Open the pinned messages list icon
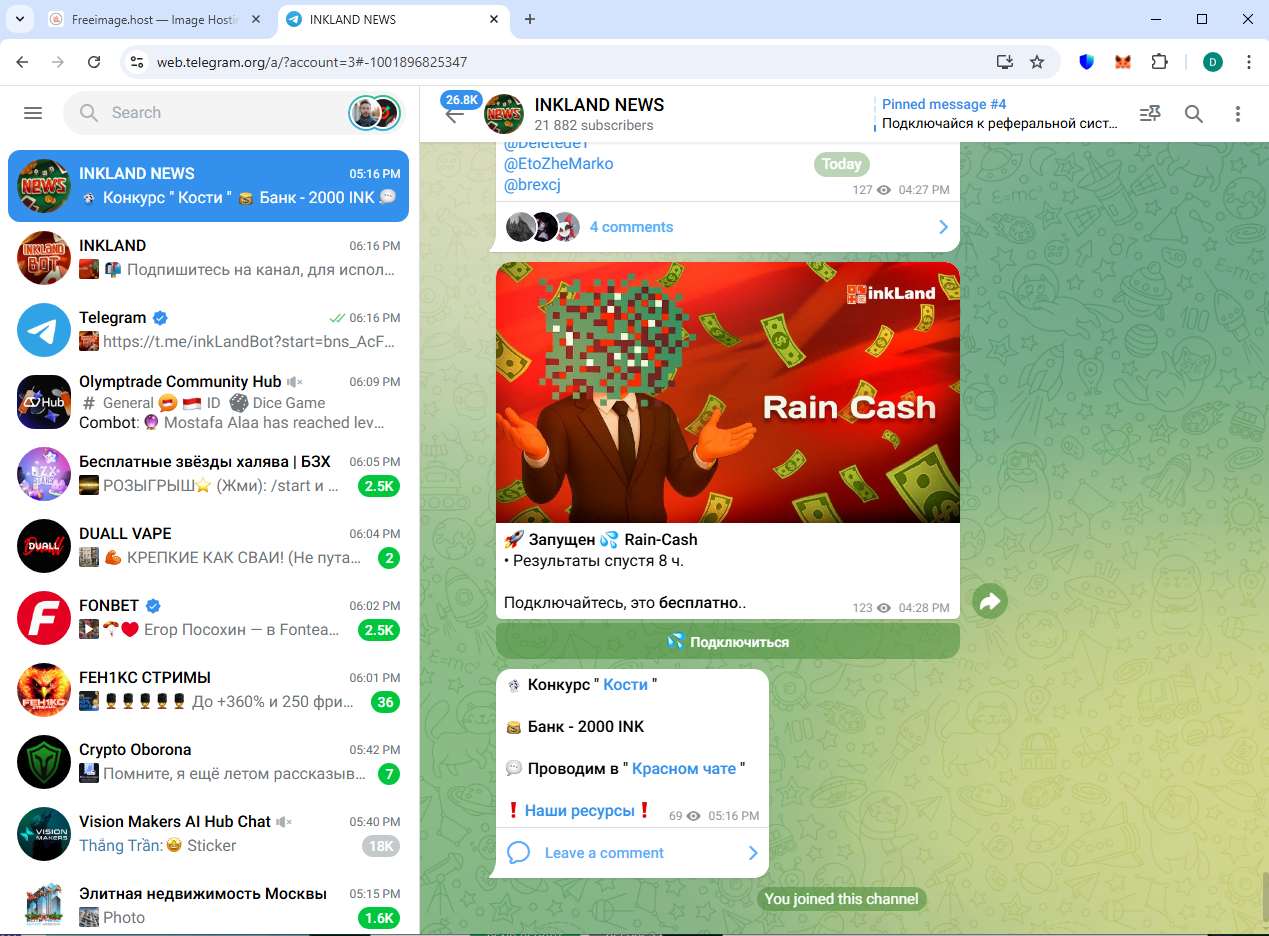The height and width of the screenshot is (936, 1269). pos(1150,114)
